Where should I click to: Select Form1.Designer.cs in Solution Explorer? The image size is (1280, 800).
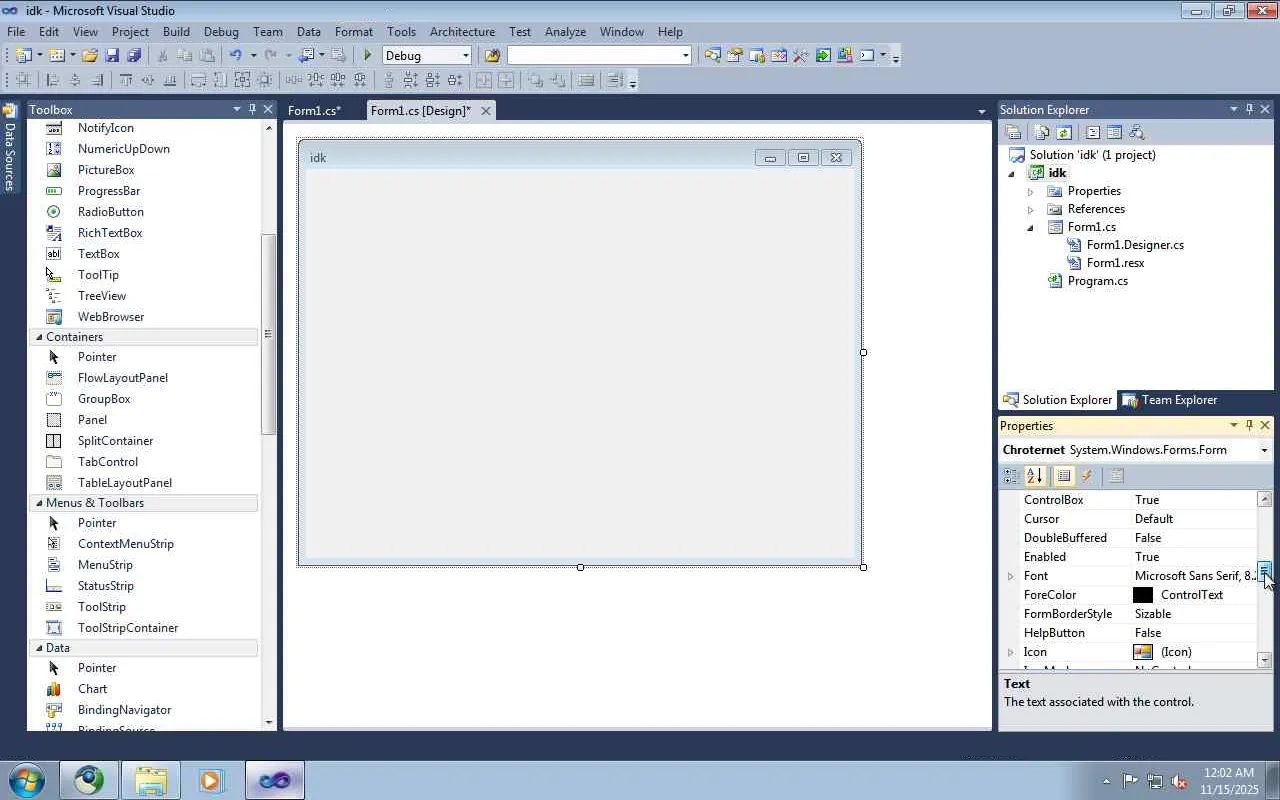[x=1135, y=245]
